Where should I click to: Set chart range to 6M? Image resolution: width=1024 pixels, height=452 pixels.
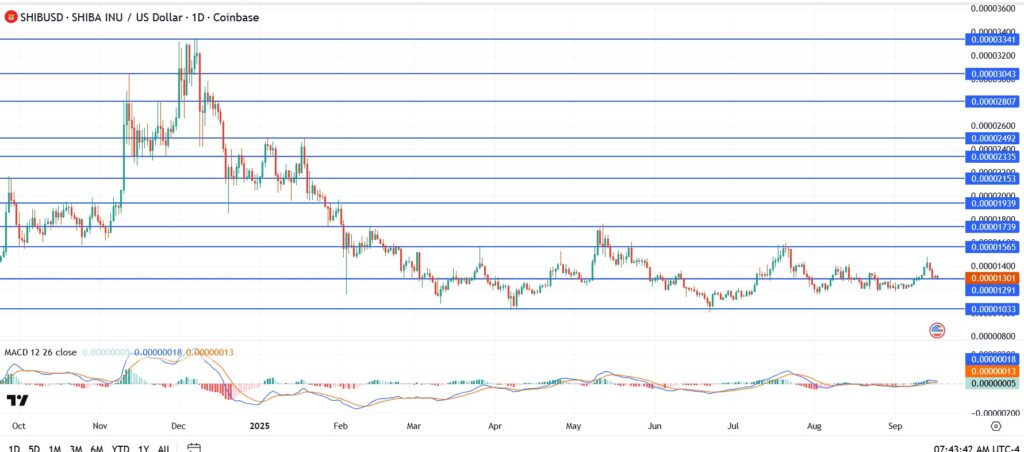click(97, 448)
